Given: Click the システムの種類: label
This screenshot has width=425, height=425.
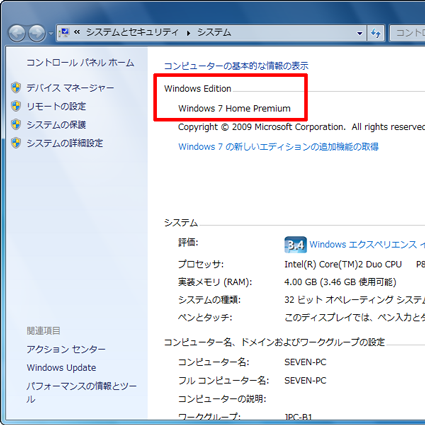Looking at the screenshot, I should point(209,300).
